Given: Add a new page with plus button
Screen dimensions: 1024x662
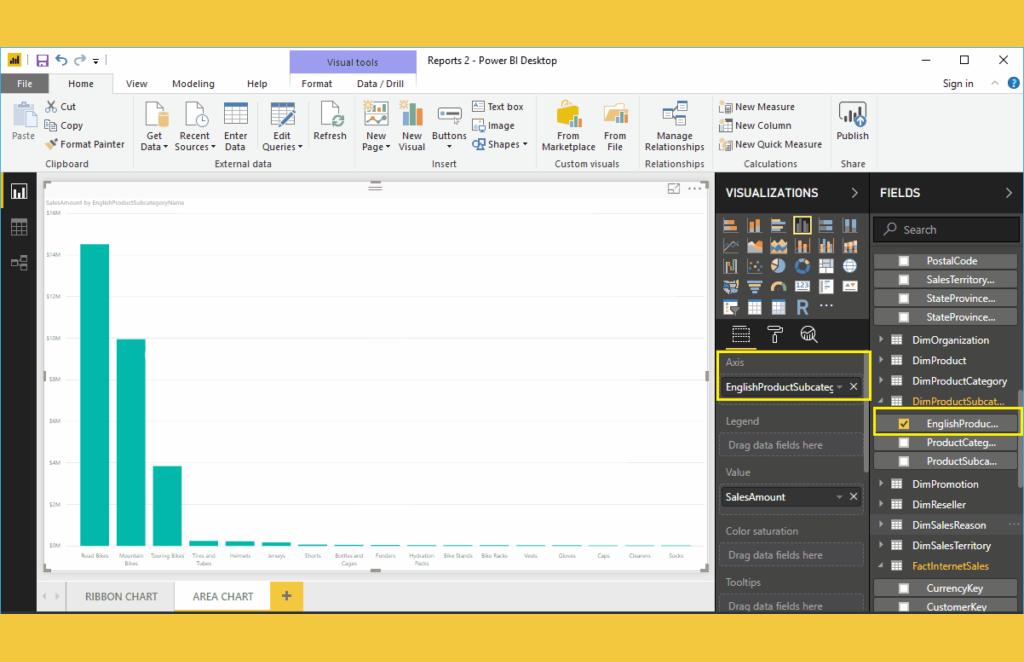Looking at the screenshot, I should click(x=286, y=595).
